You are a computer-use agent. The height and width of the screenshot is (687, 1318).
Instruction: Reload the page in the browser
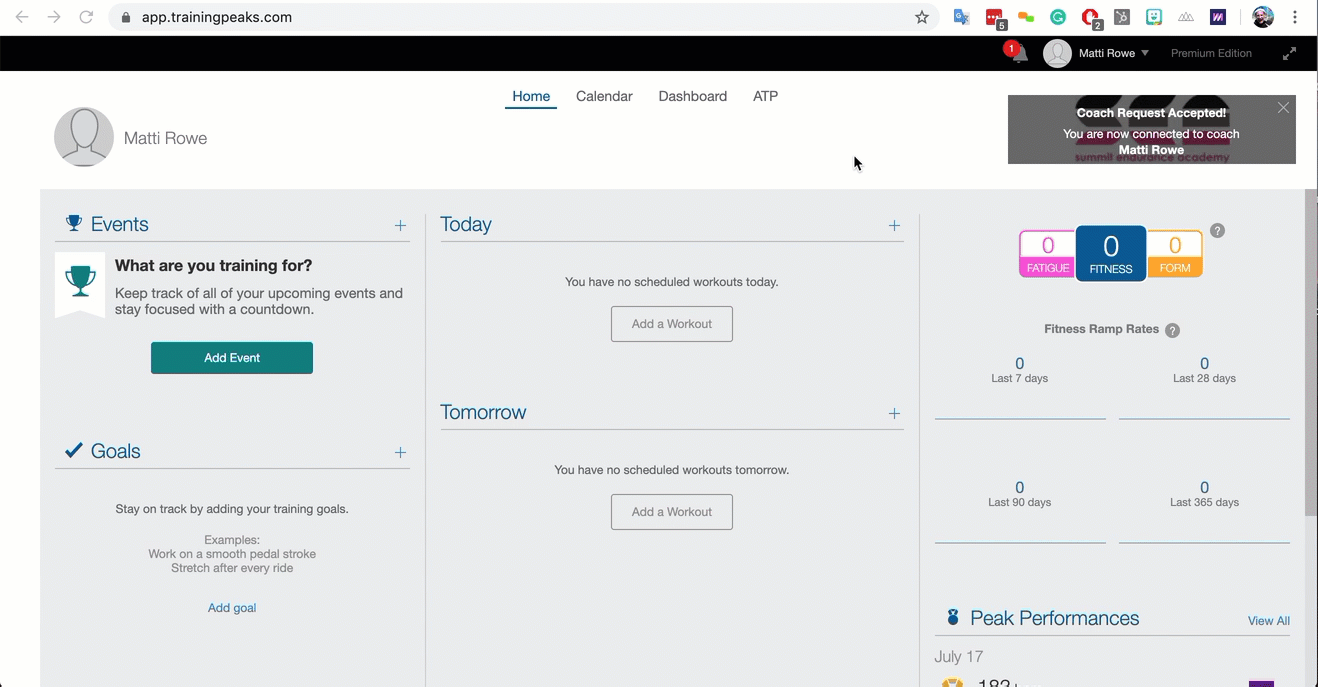point(86,17)
